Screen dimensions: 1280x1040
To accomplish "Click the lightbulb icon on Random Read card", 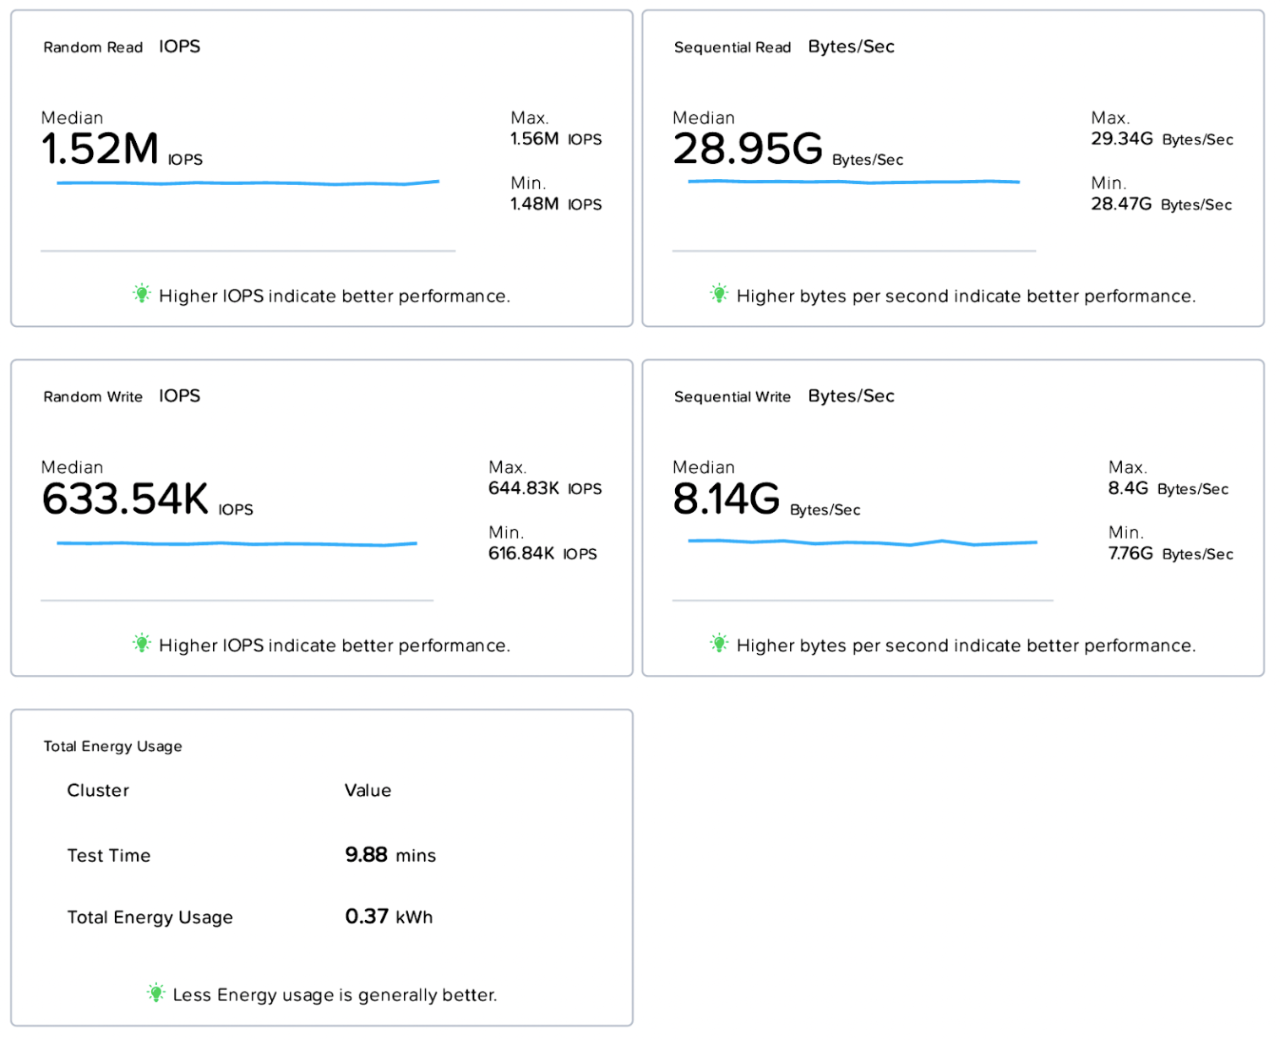I will (x=141, y=294).
